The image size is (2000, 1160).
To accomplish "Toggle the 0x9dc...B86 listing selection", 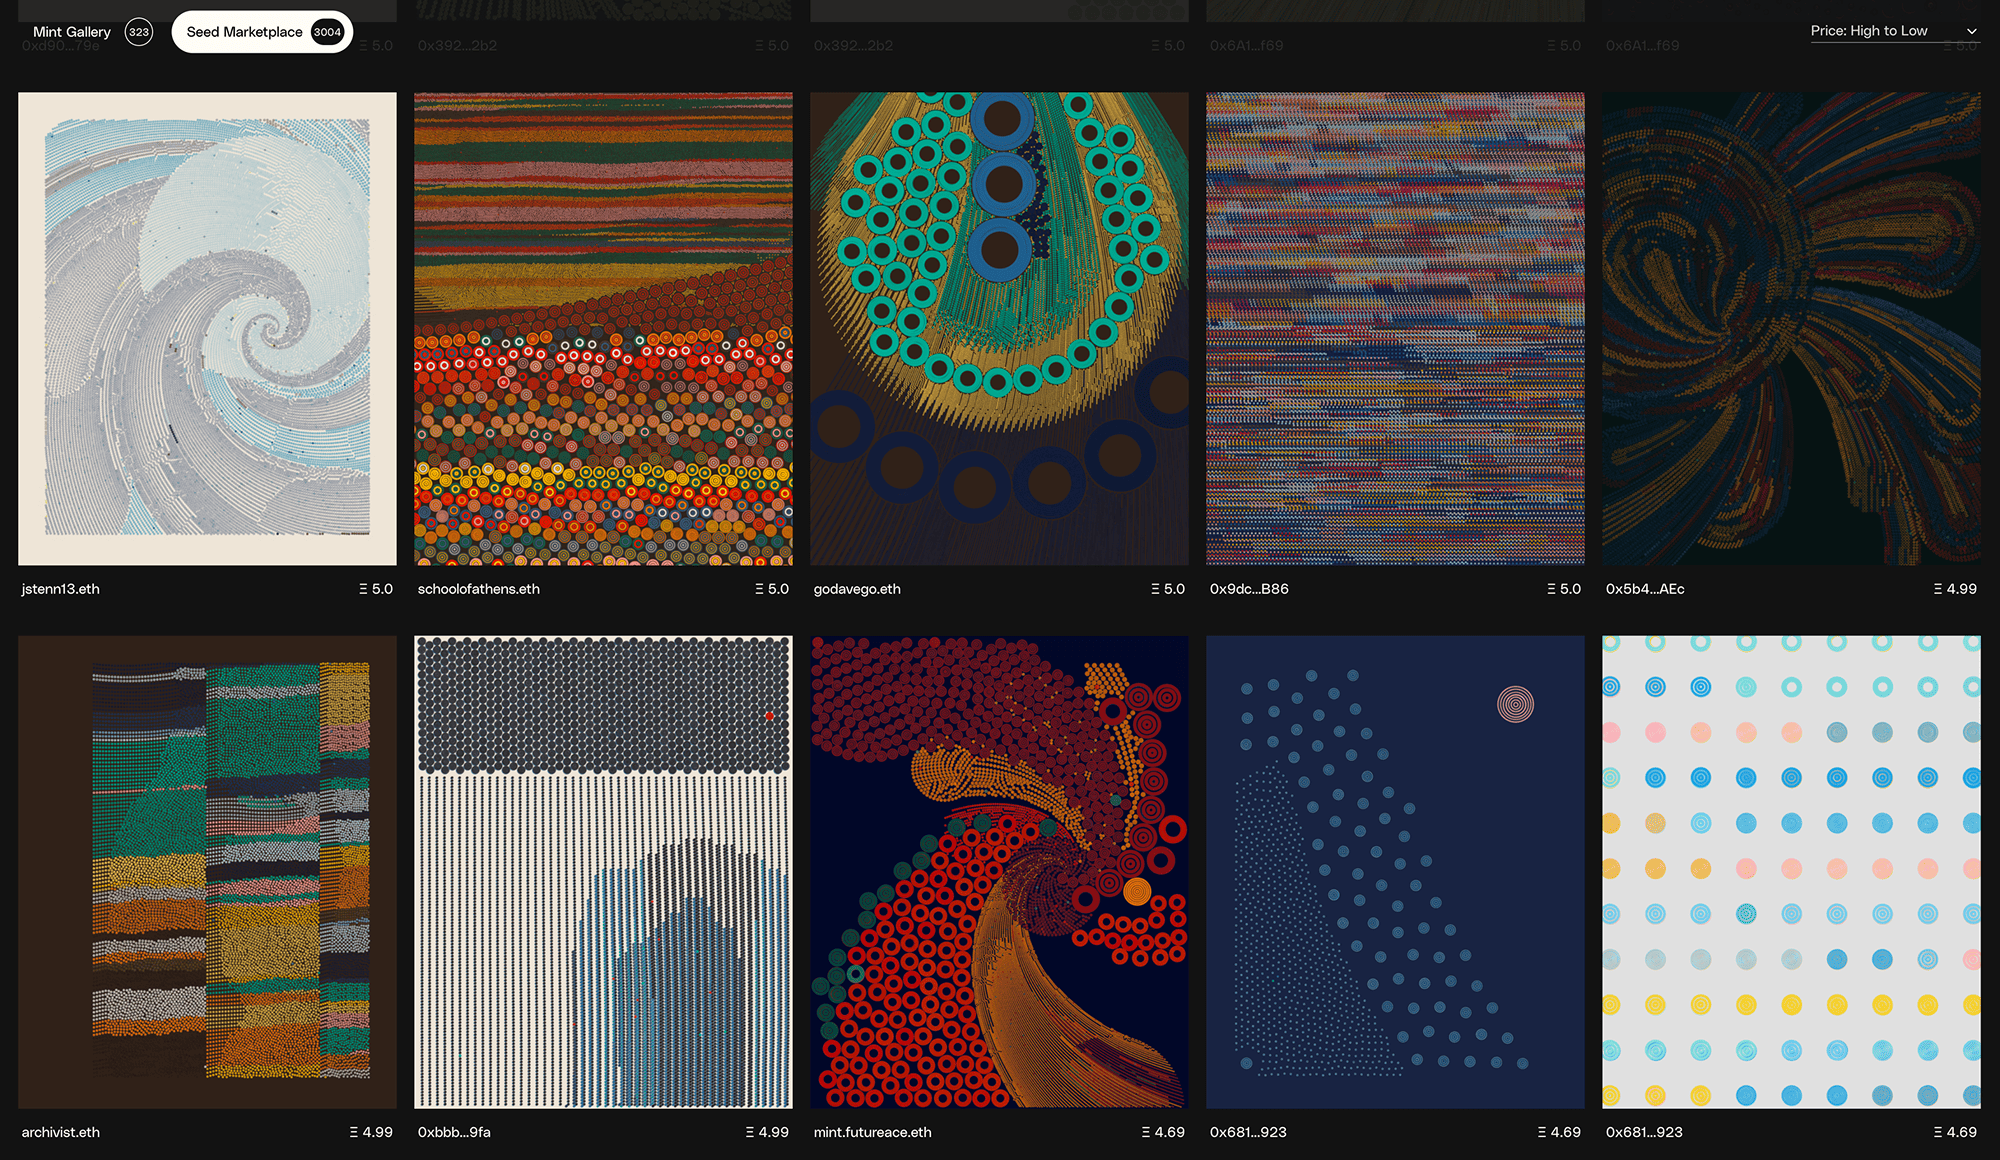I will [1395, 328].
